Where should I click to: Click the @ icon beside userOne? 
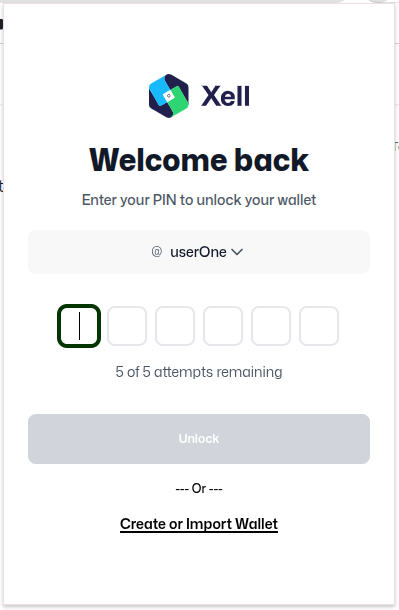tap(157, 252)
